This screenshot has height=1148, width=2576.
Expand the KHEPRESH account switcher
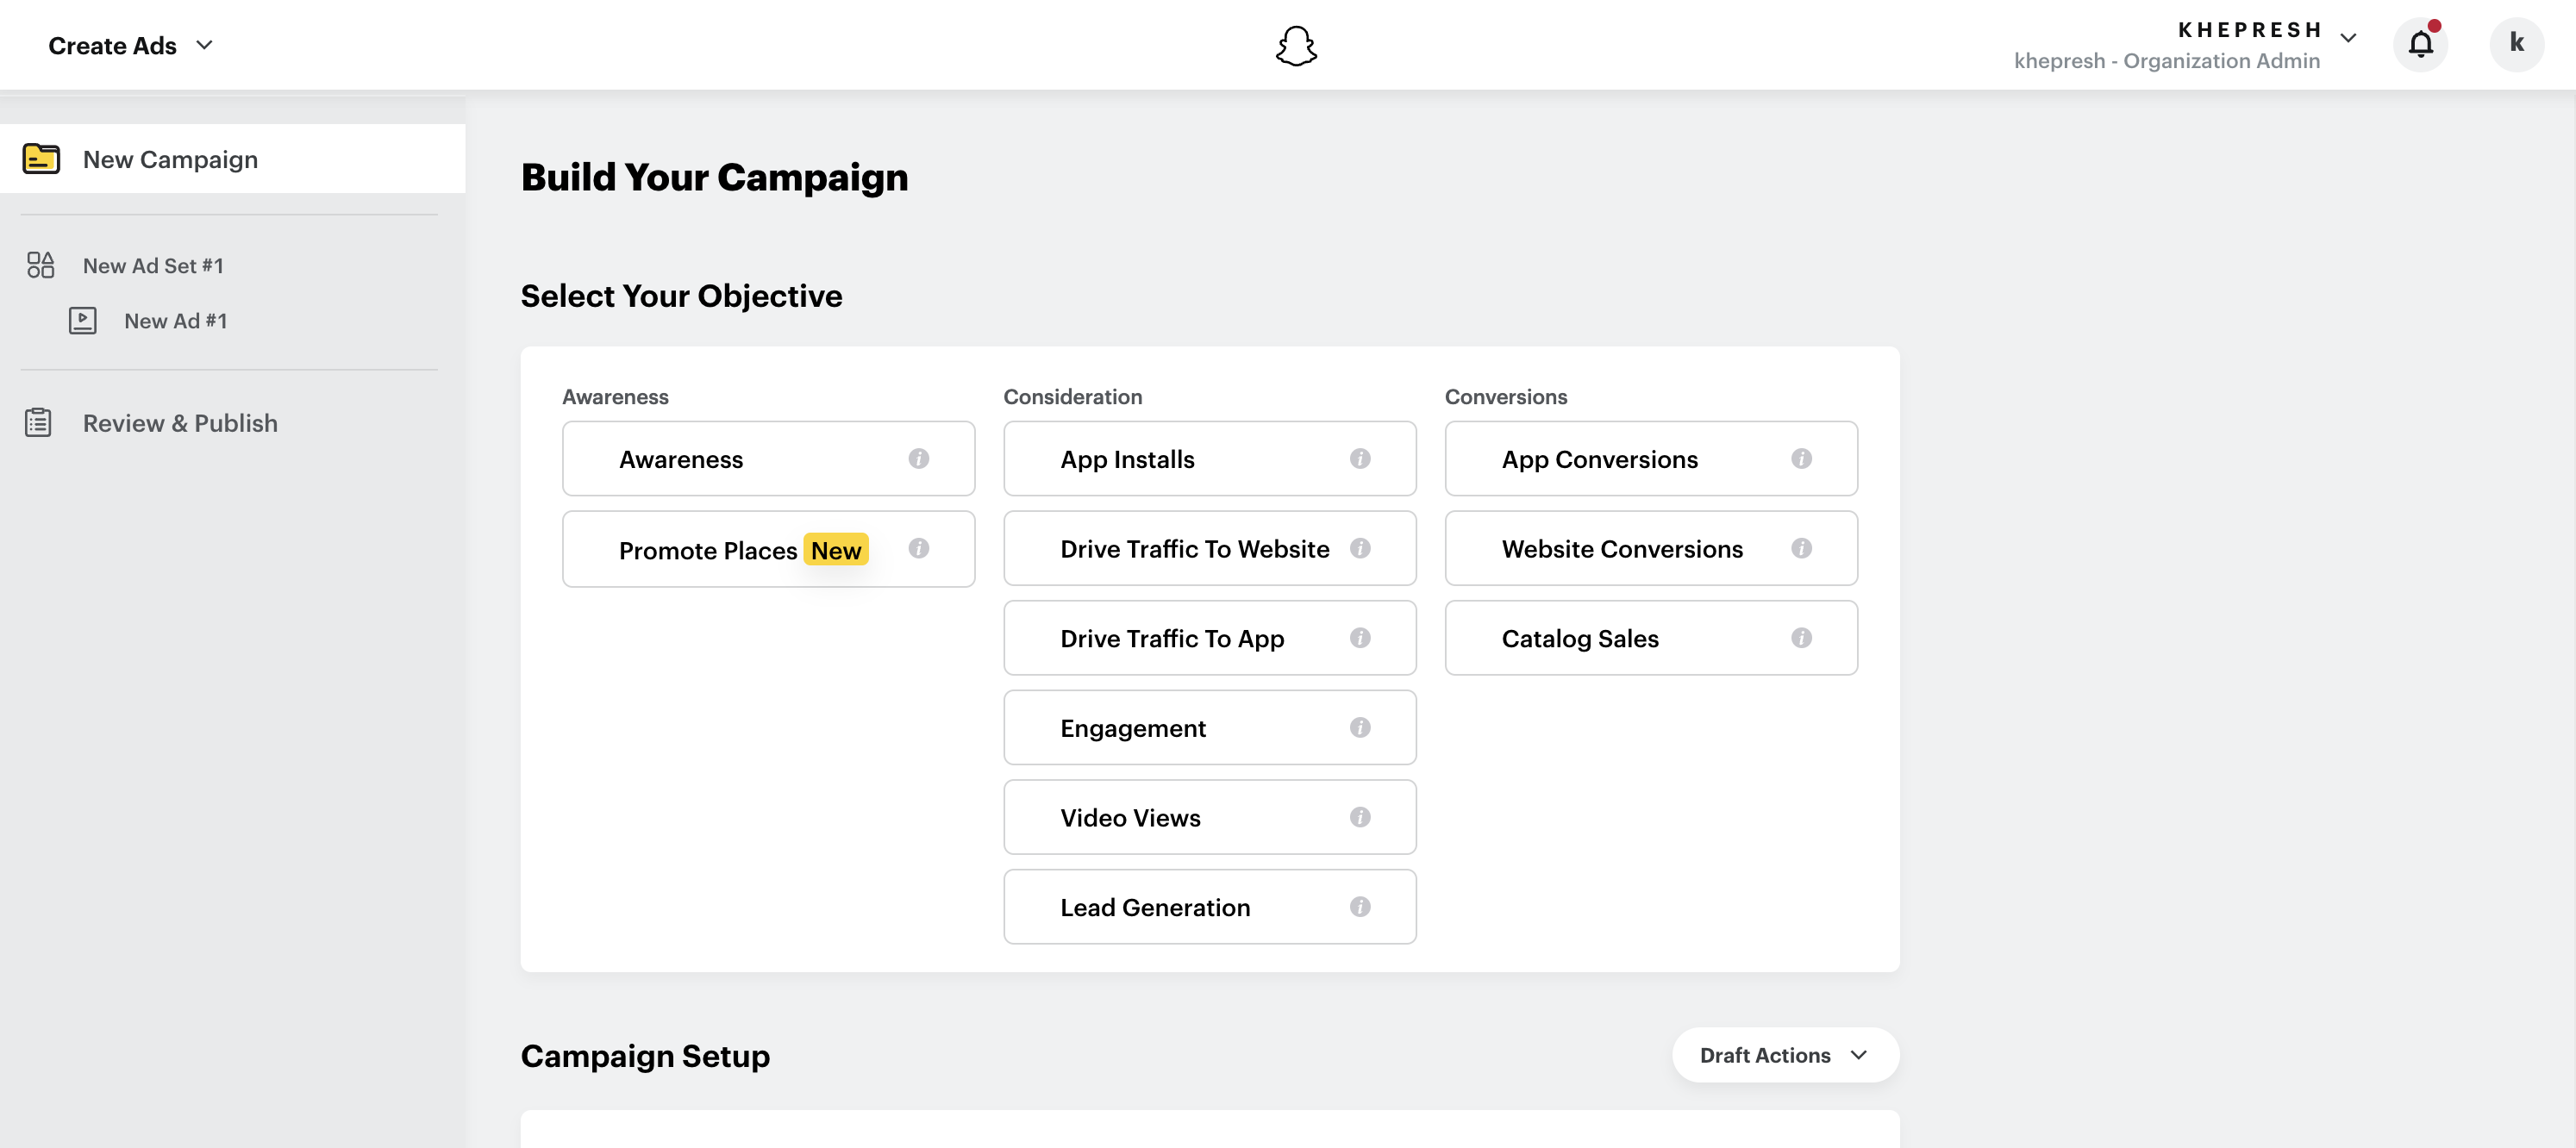tap(2348, 38)
